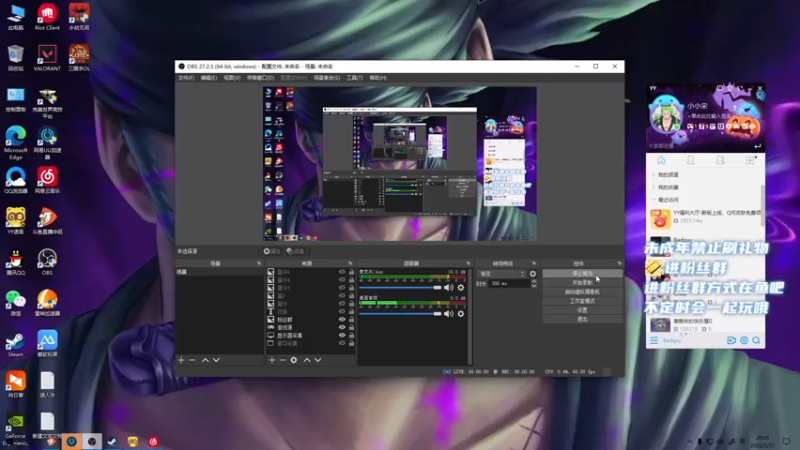Pop out the Controls (控件) dock panel
The width and height of the screenshot is (800, 450).
click(619, 263)
